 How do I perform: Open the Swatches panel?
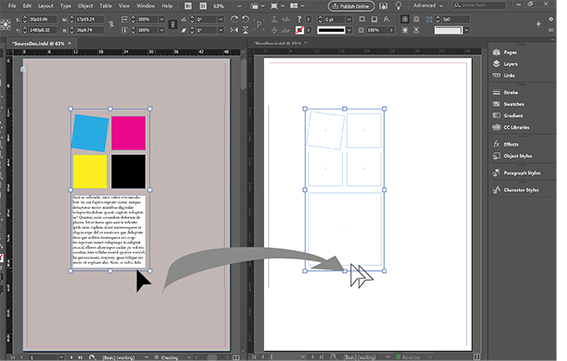508,104
